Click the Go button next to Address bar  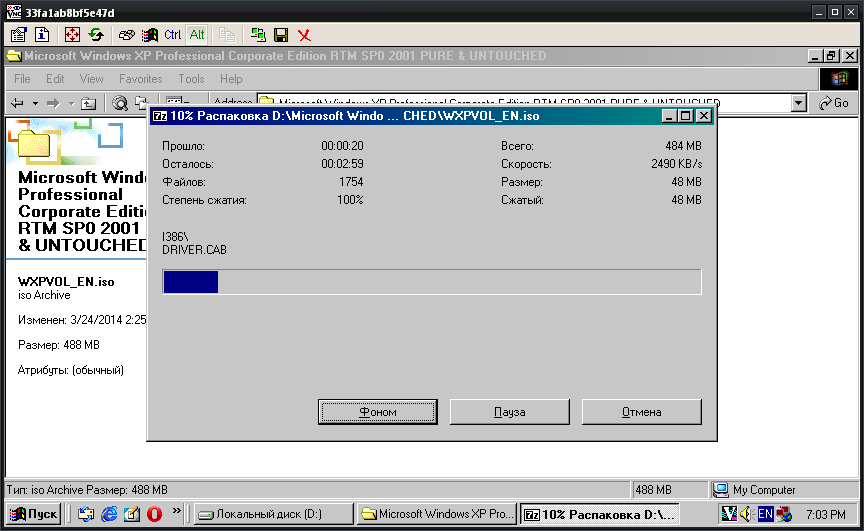(834, 102)
